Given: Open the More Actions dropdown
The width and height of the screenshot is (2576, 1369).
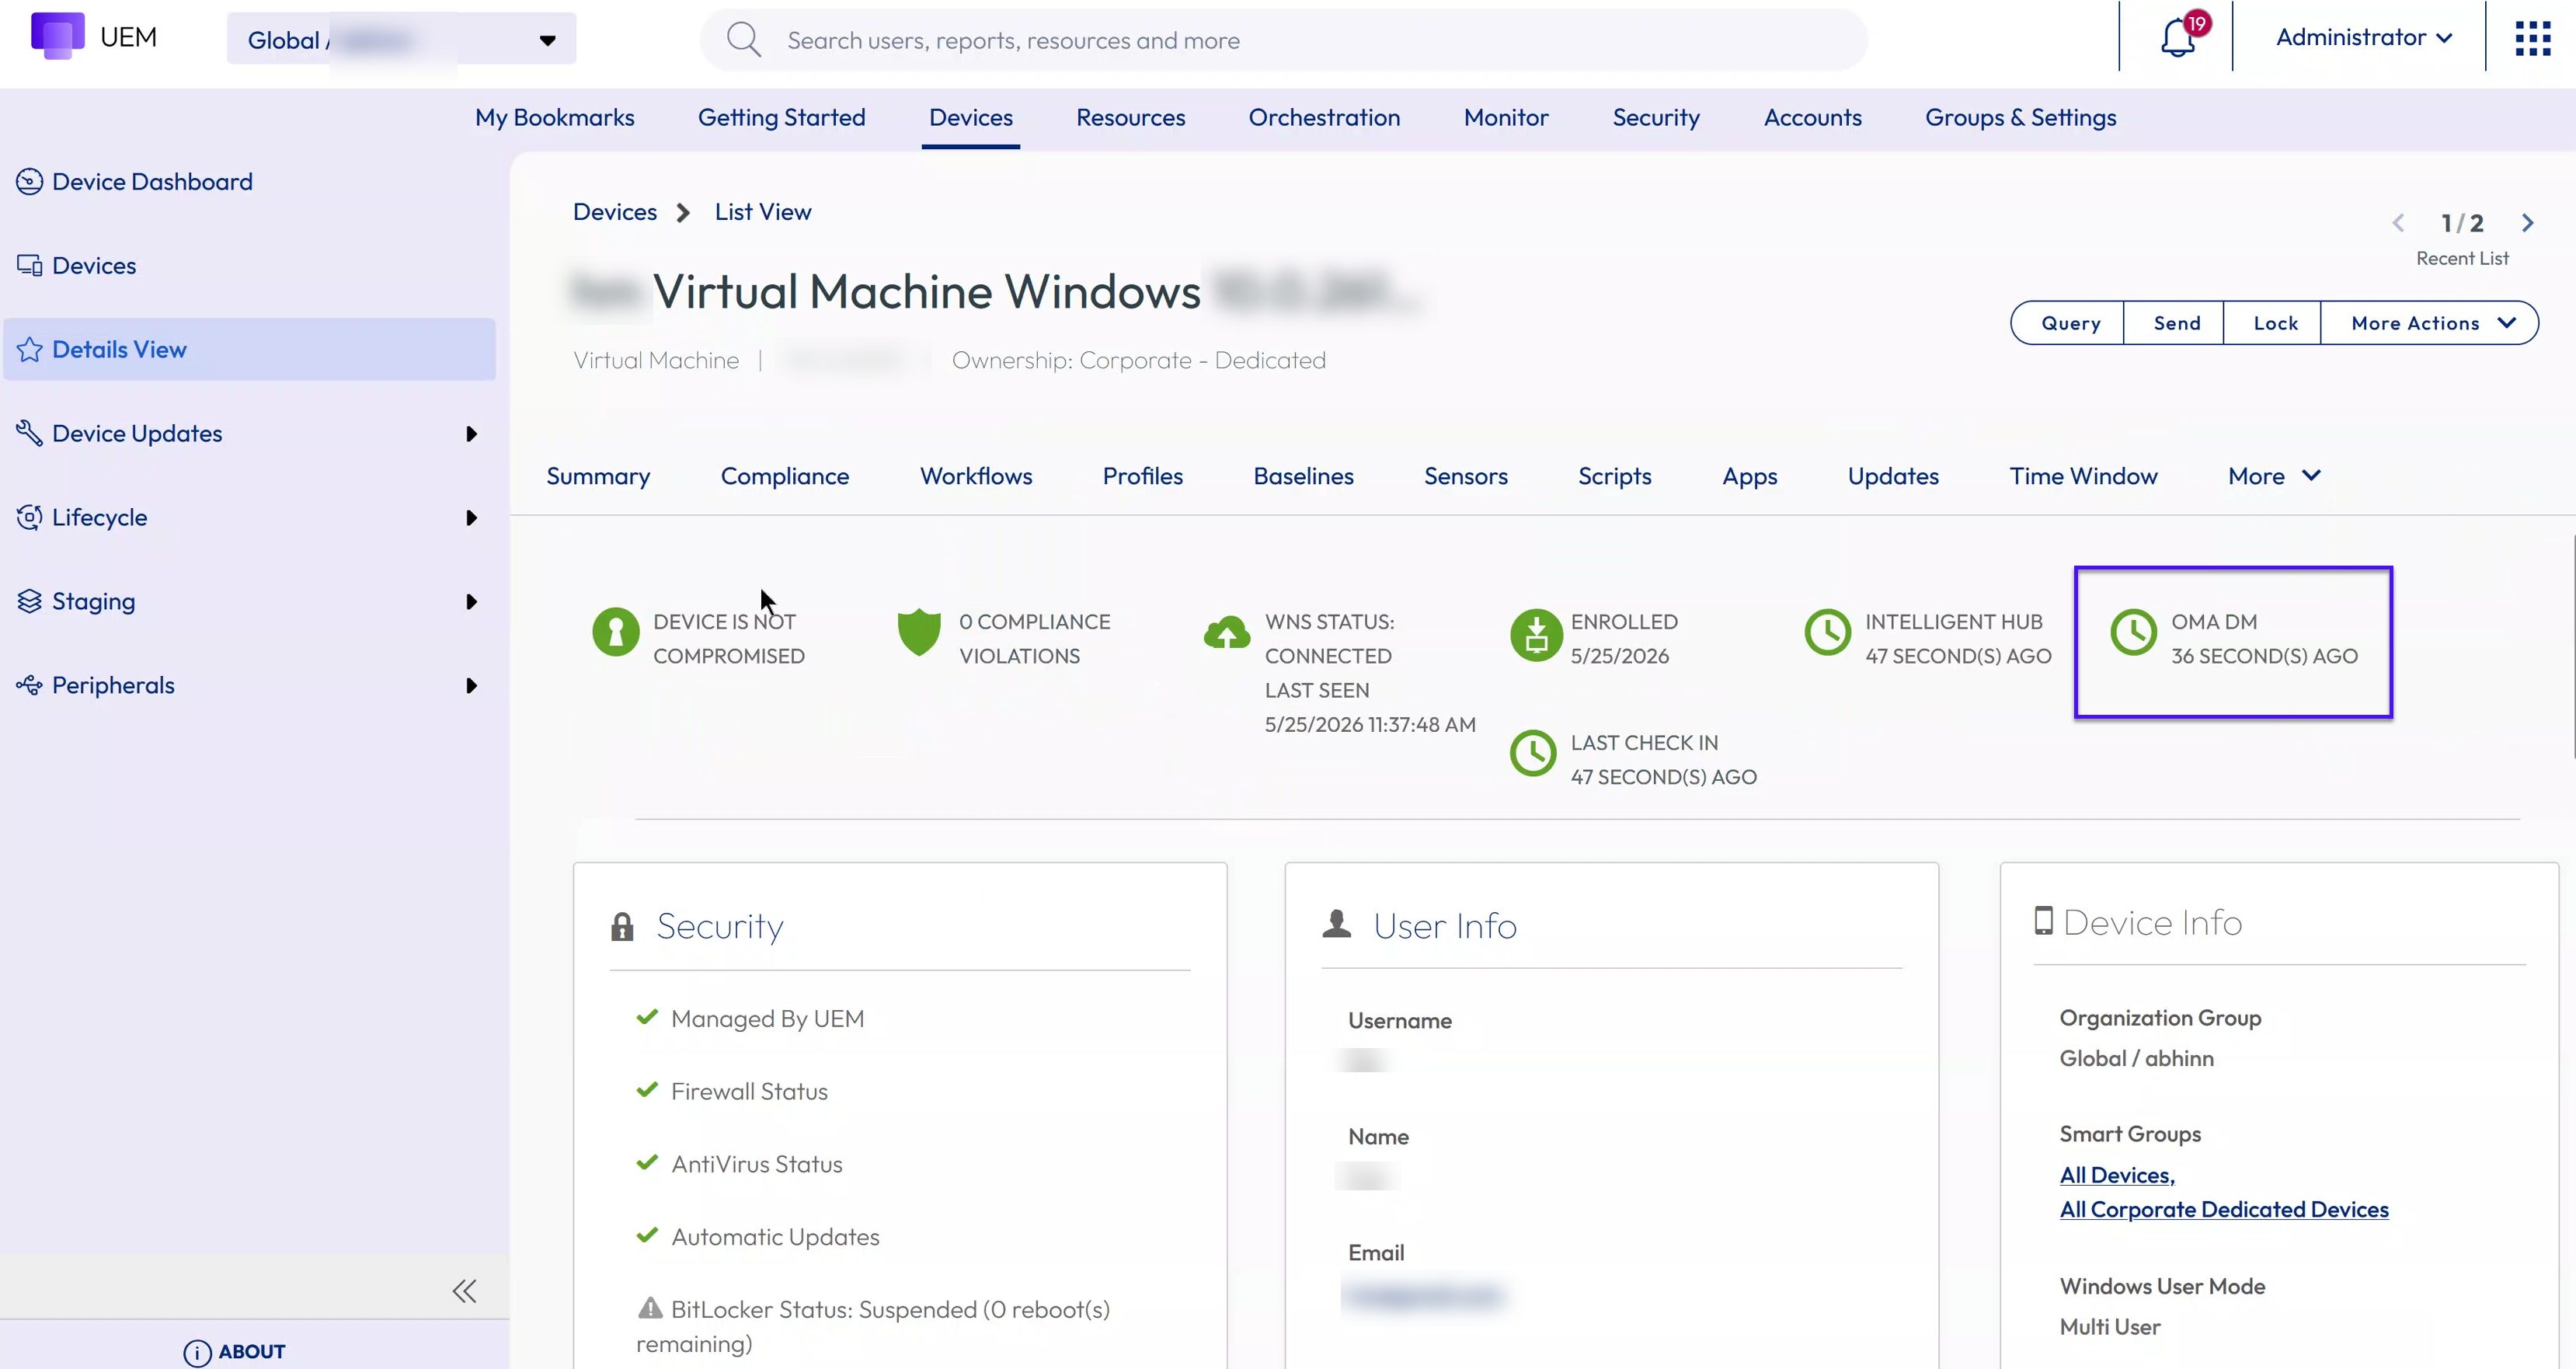Looking at the screenshot, I should (x=2429, y=323).
